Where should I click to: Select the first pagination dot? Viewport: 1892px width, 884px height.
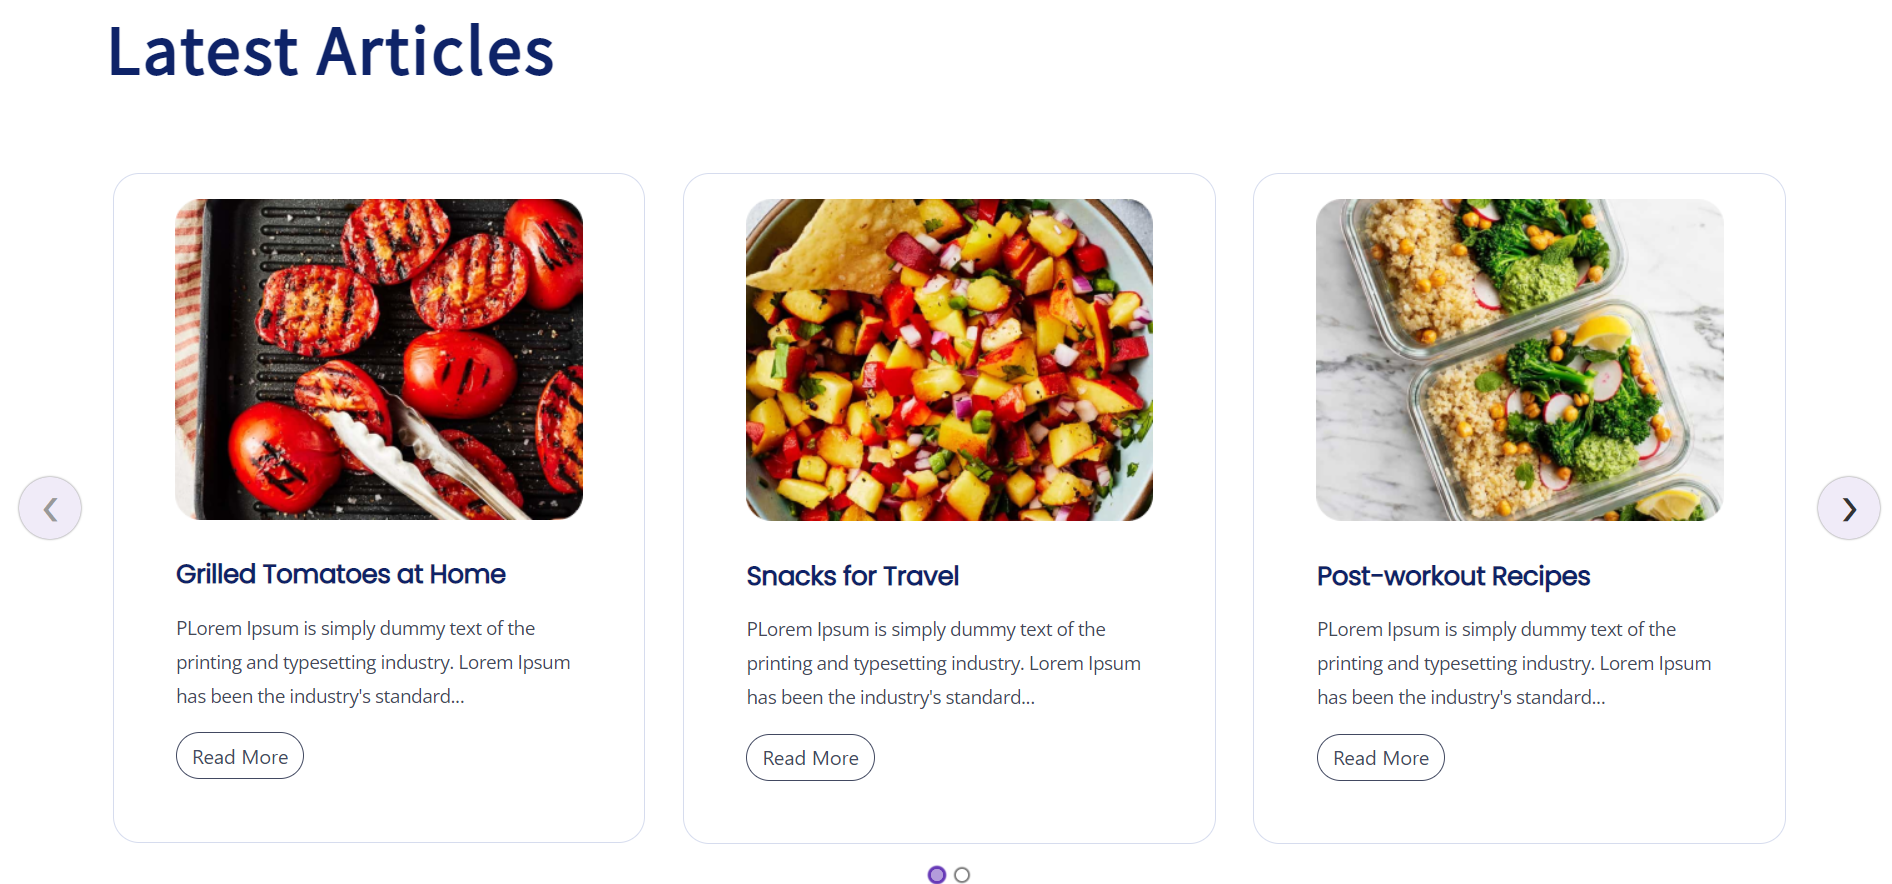936,874
